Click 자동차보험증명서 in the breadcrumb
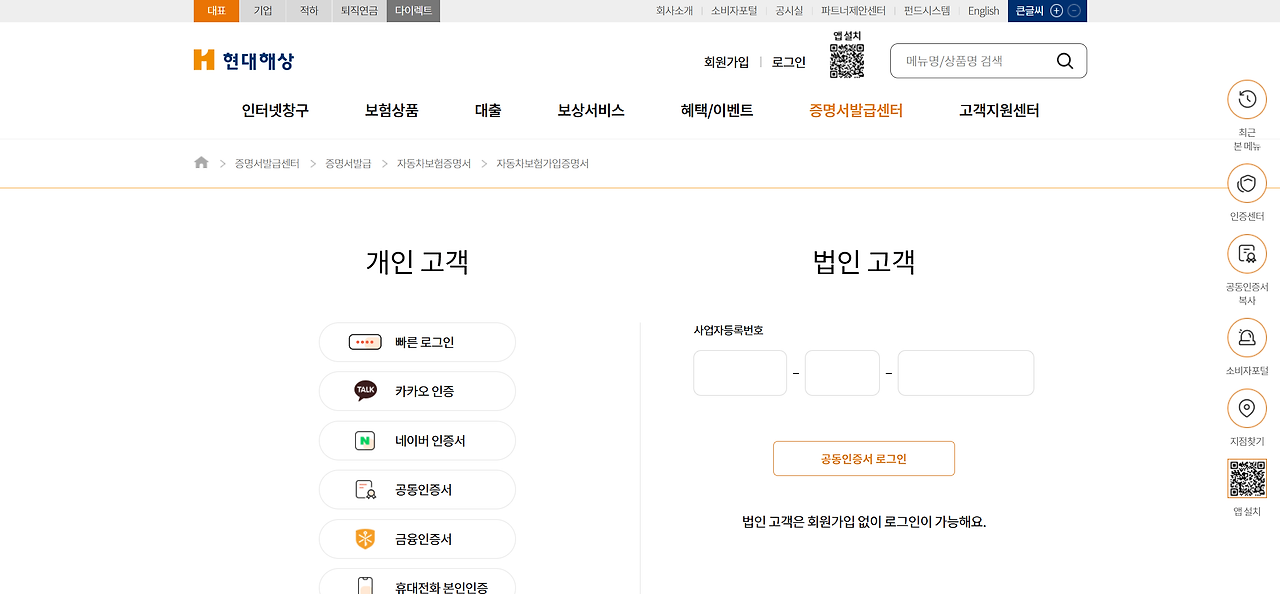 pyautogui.click(x=433, y=163)
